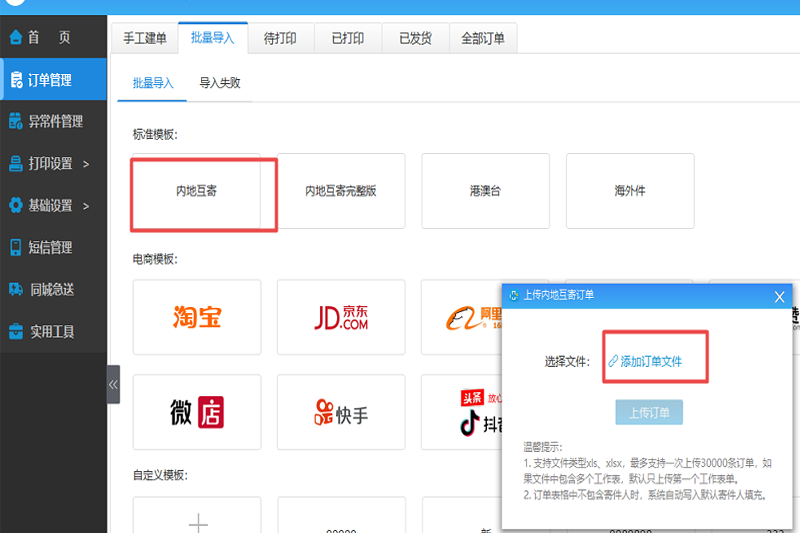Add a custom template with plus card
Screen dimensions: 800x533
pos(197,515)
